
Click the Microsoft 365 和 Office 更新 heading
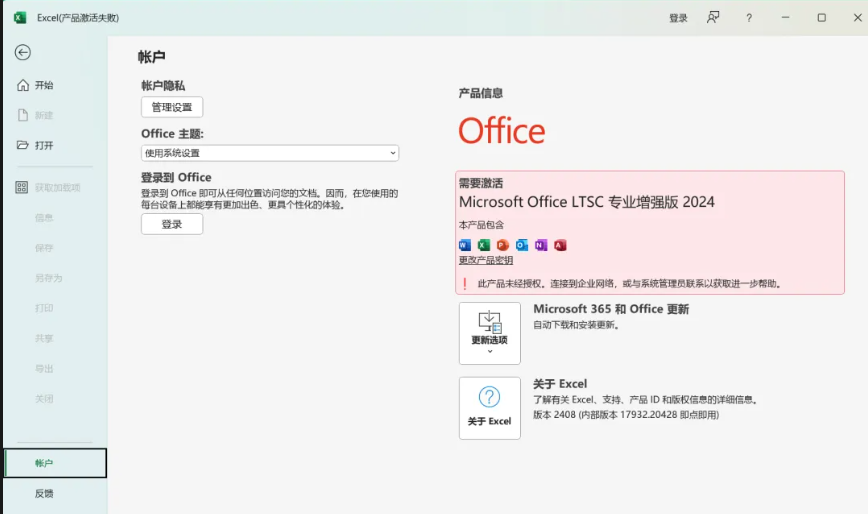click(611, 309)
